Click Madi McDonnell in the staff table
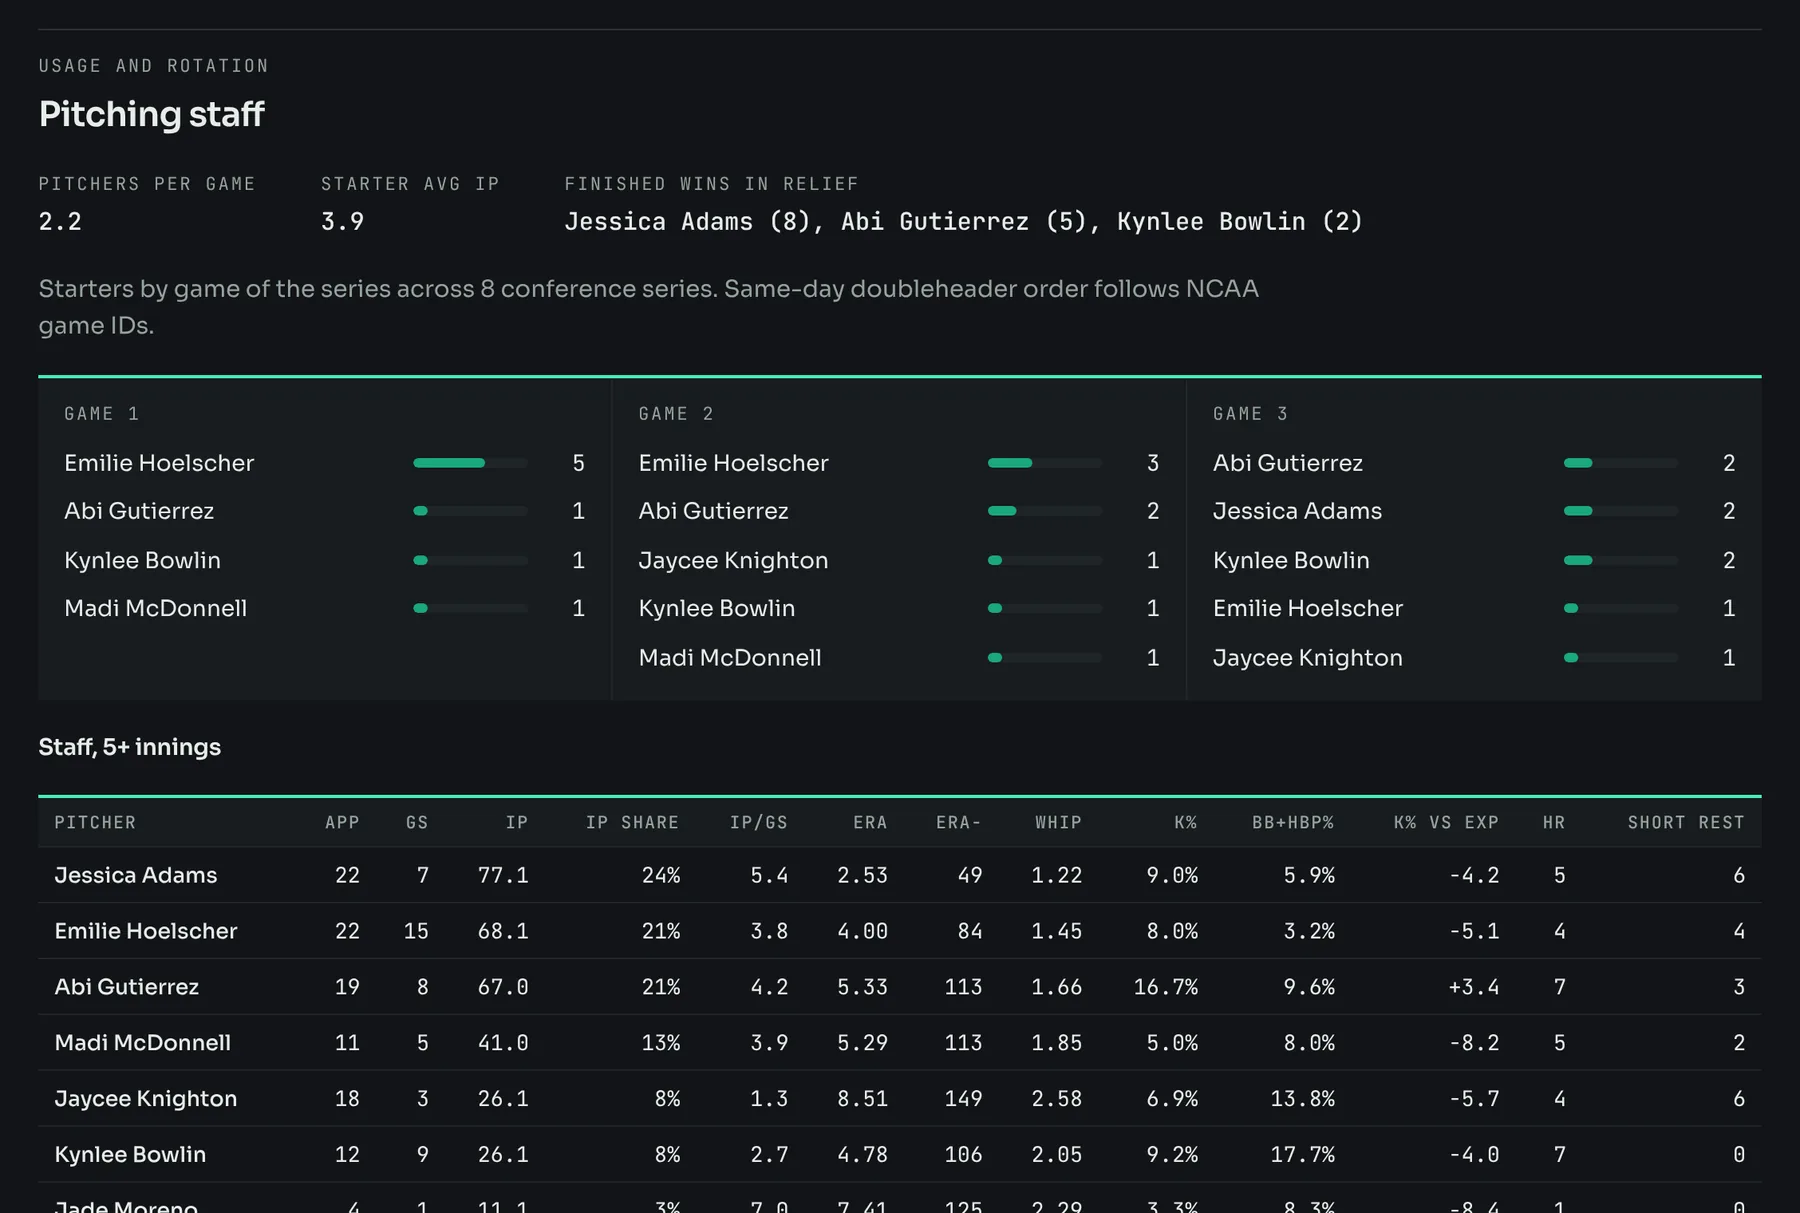 tap(143, 1043)
